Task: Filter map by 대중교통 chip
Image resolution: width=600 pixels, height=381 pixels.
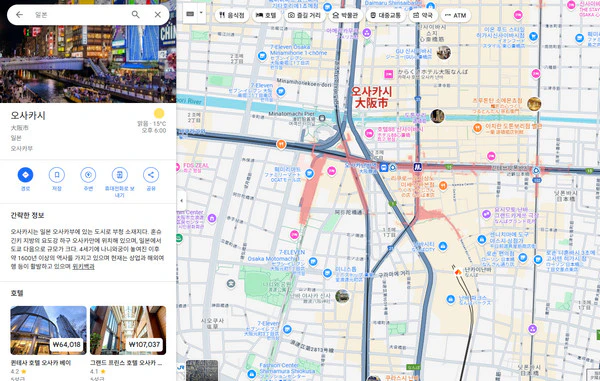Action: point(386,15)
